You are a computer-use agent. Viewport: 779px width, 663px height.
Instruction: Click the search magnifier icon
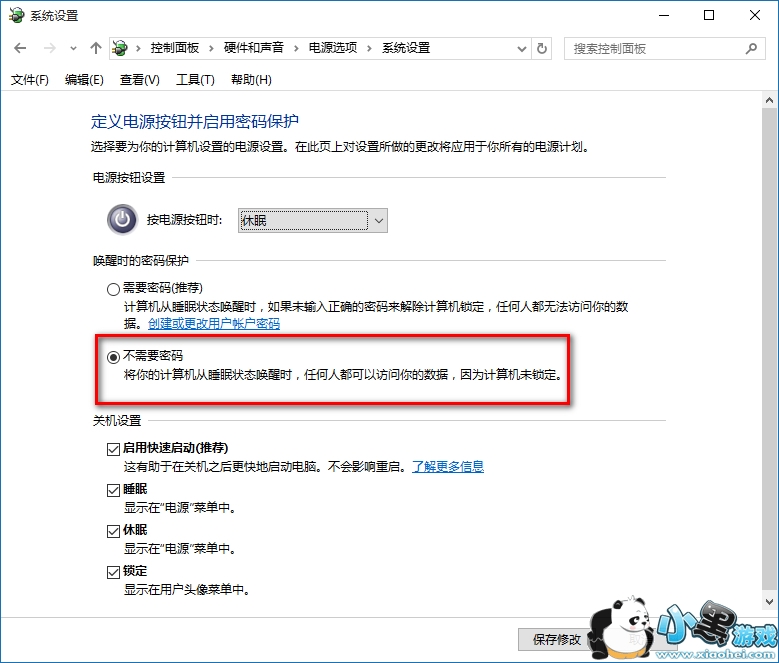[751, 48]
